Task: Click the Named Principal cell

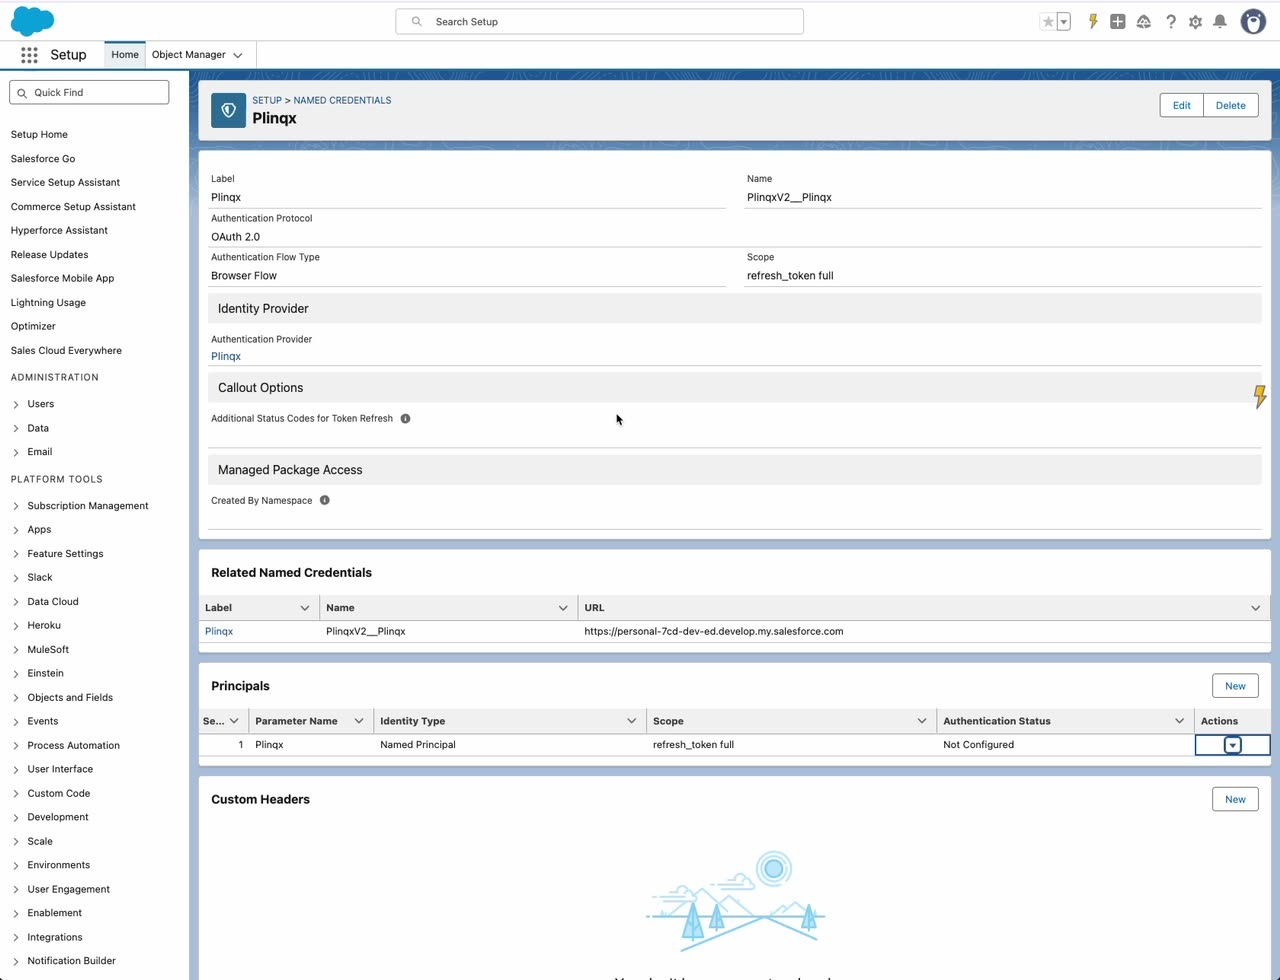Action: [x=510, y=745]
